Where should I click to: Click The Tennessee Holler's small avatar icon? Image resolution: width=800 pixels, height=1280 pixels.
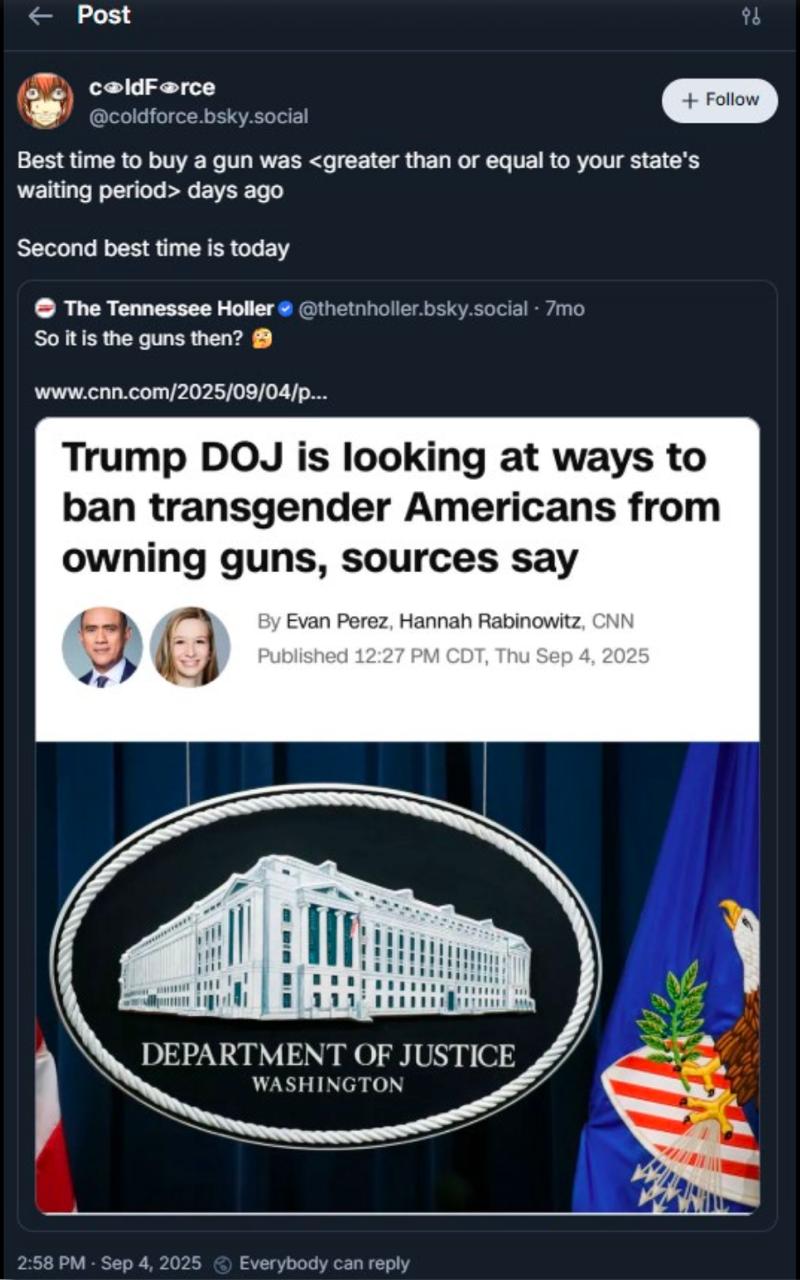(45, 309)
